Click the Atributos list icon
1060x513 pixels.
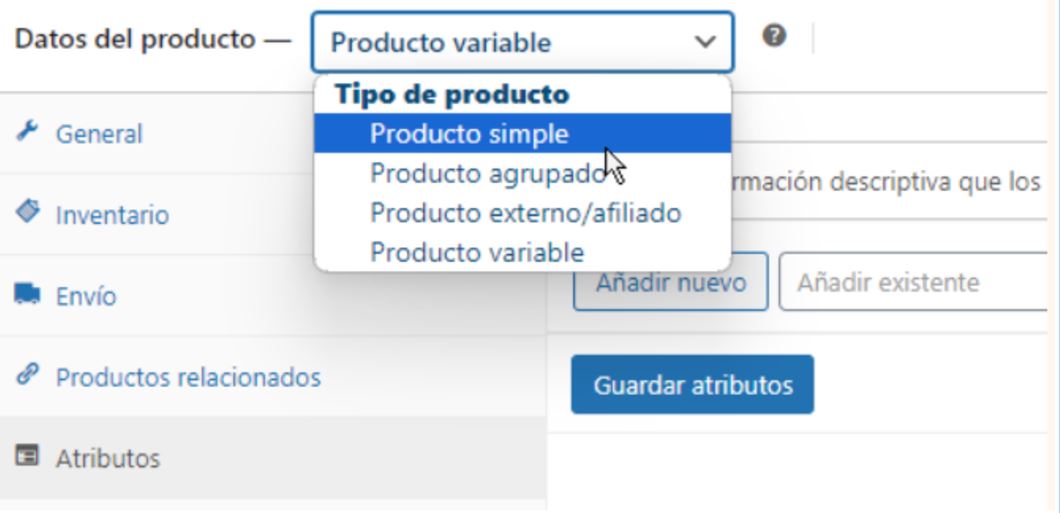(26, 458)
